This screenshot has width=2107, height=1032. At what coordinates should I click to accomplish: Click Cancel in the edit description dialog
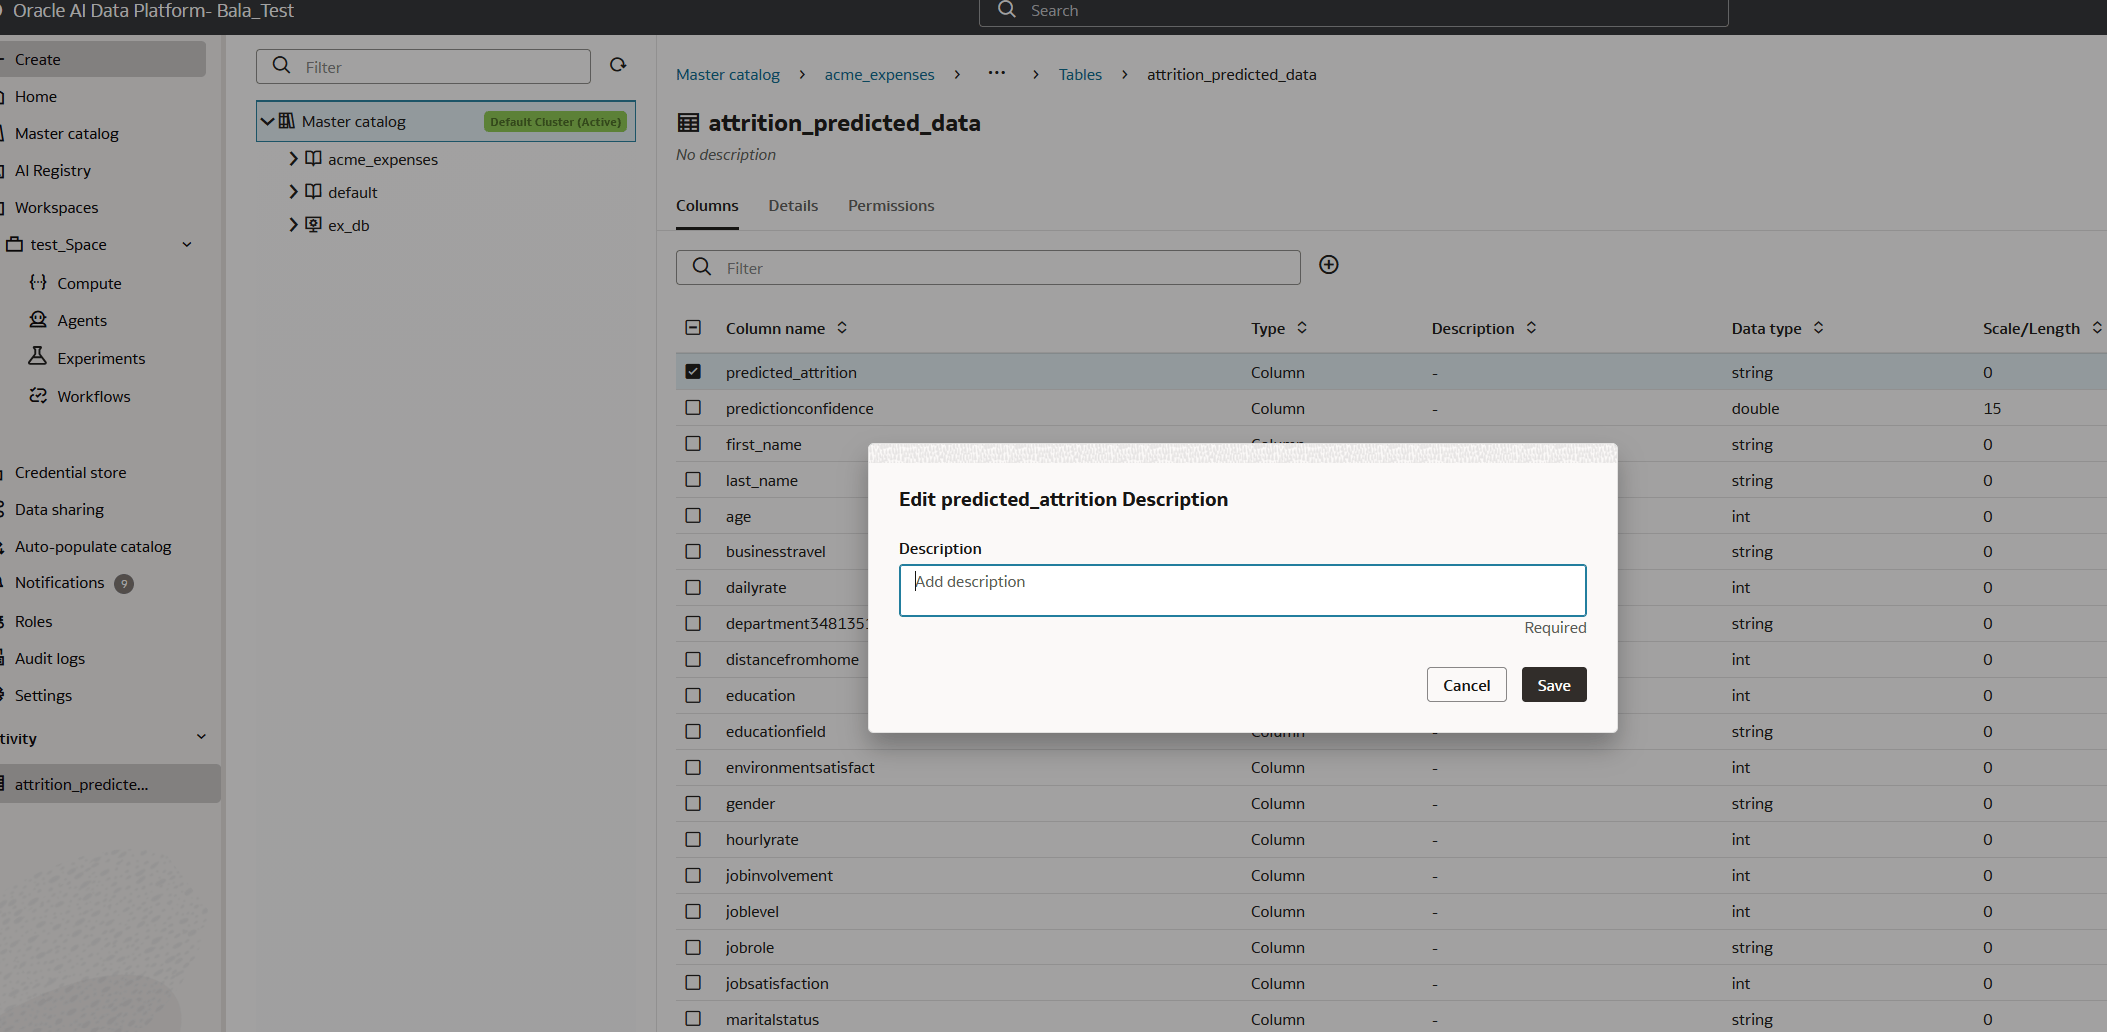tap(1466, 685)
